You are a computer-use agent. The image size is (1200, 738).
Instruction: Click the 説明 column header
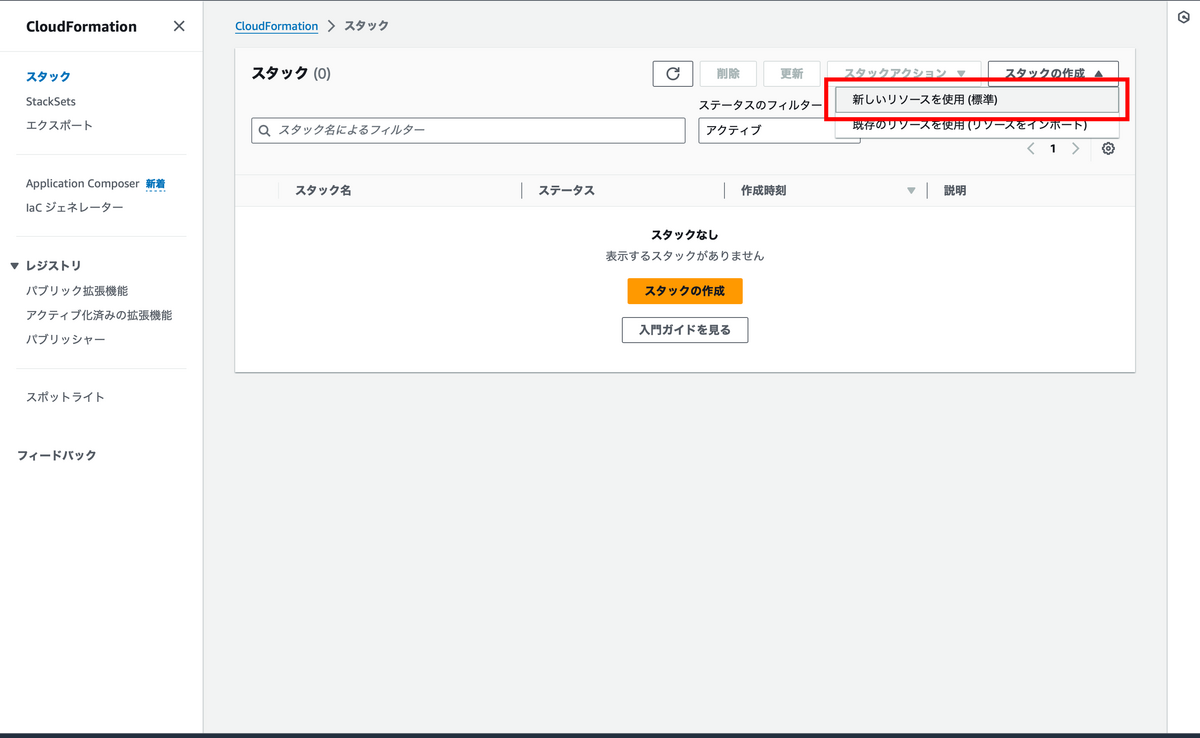click(955, 191)
